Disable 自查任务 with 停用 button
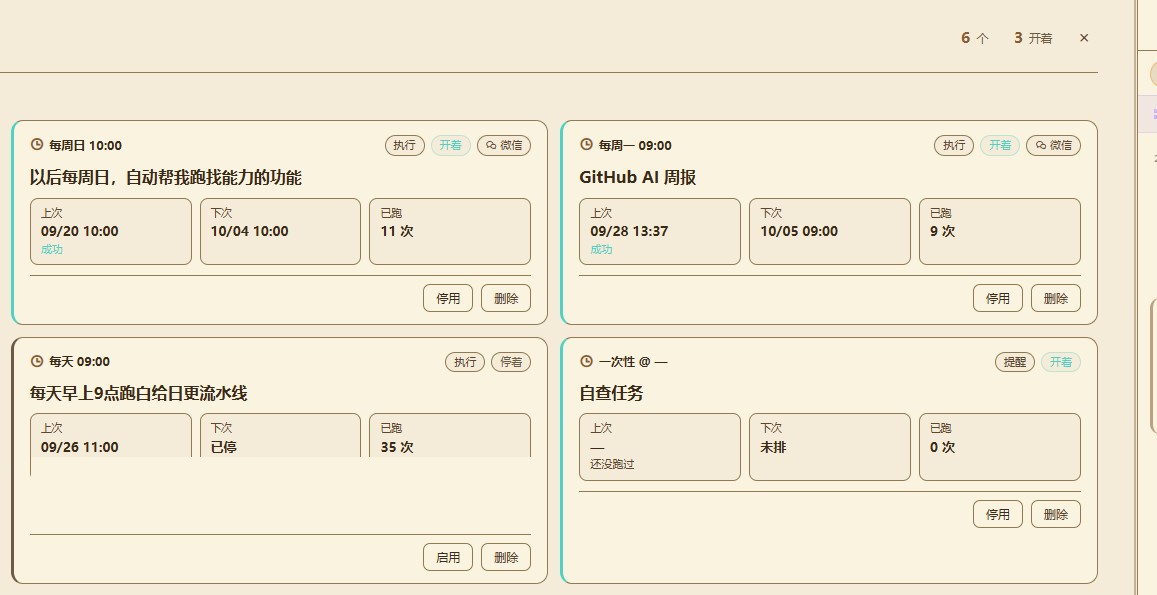The width and height of the screenshot is (1157, 595). 998,515
